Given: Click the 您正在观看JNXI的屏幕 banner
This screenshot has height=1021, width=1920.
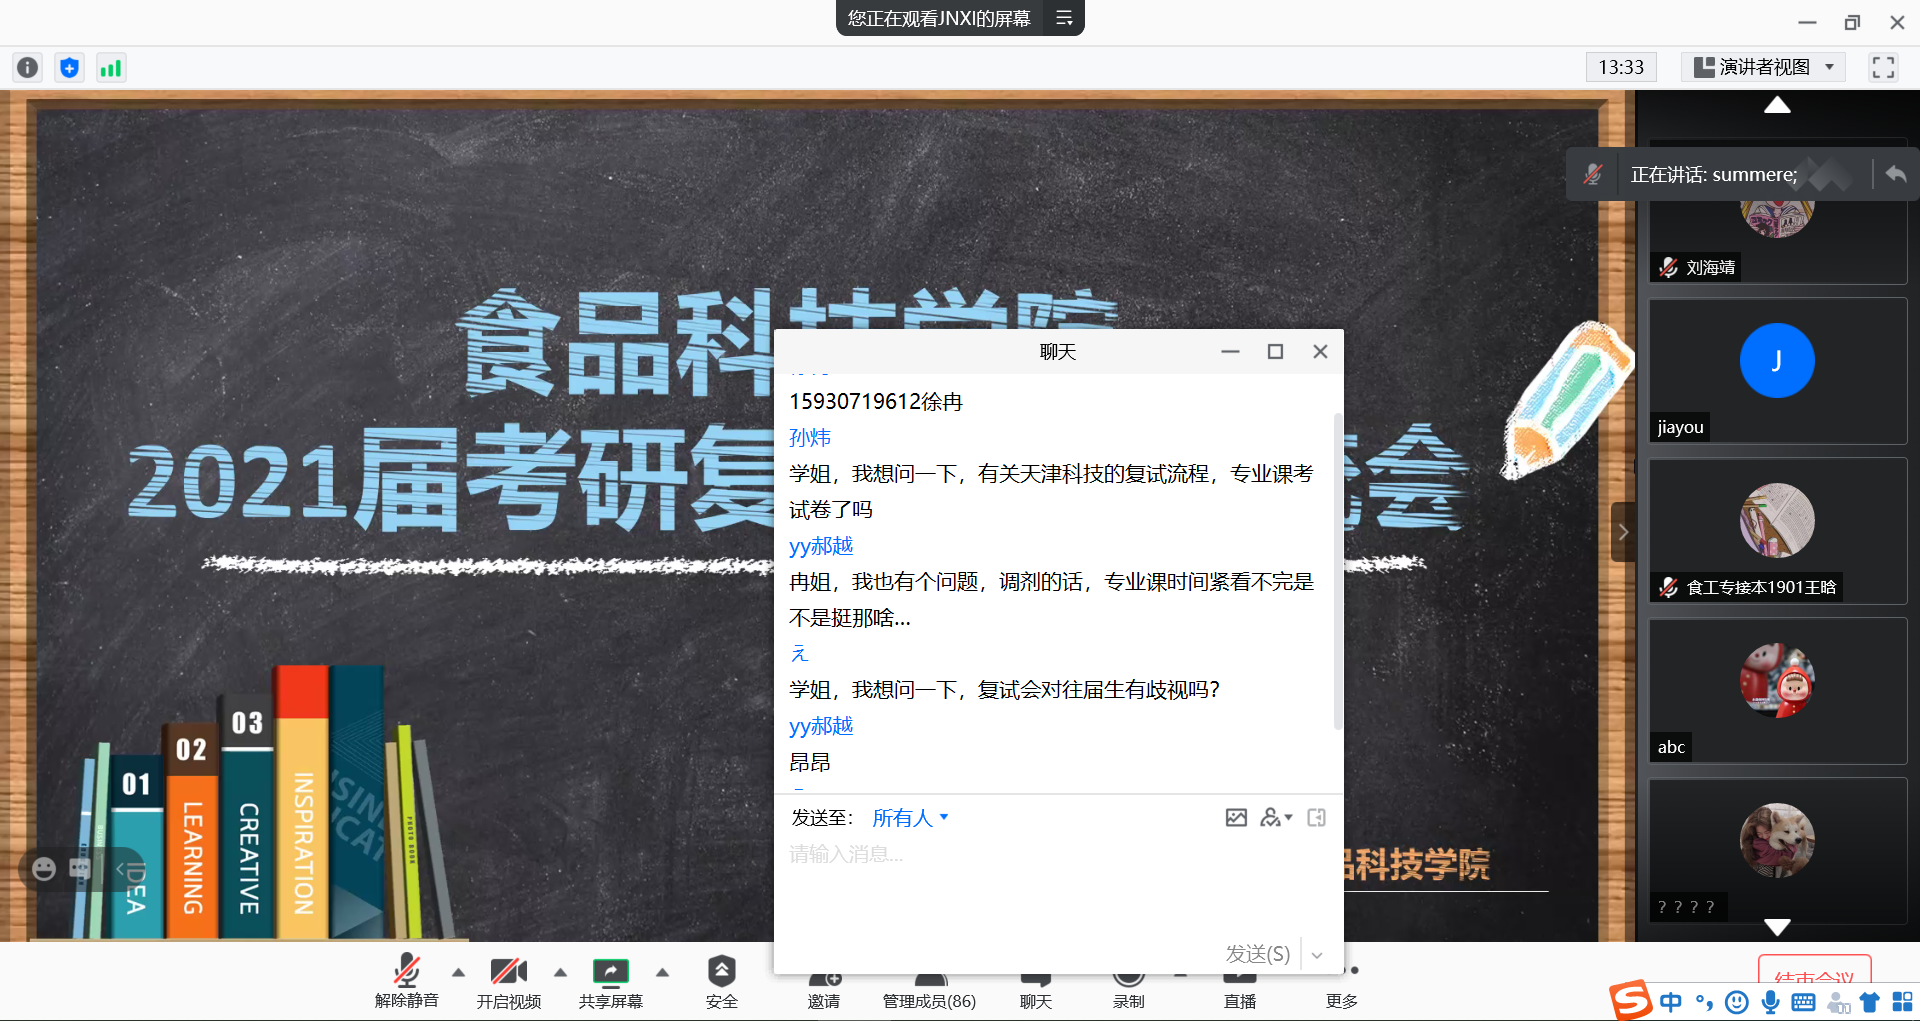Looking at the screenshot, I should [x=938, y=18].
